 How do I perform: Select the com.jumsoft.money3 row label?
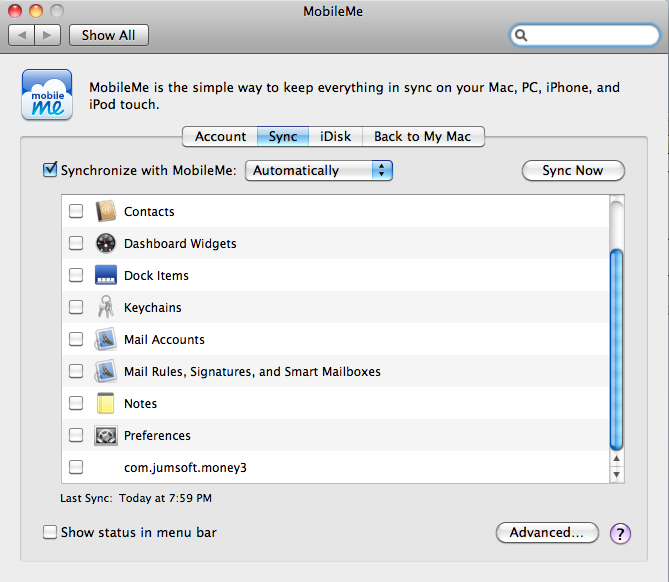coord(185,468)
